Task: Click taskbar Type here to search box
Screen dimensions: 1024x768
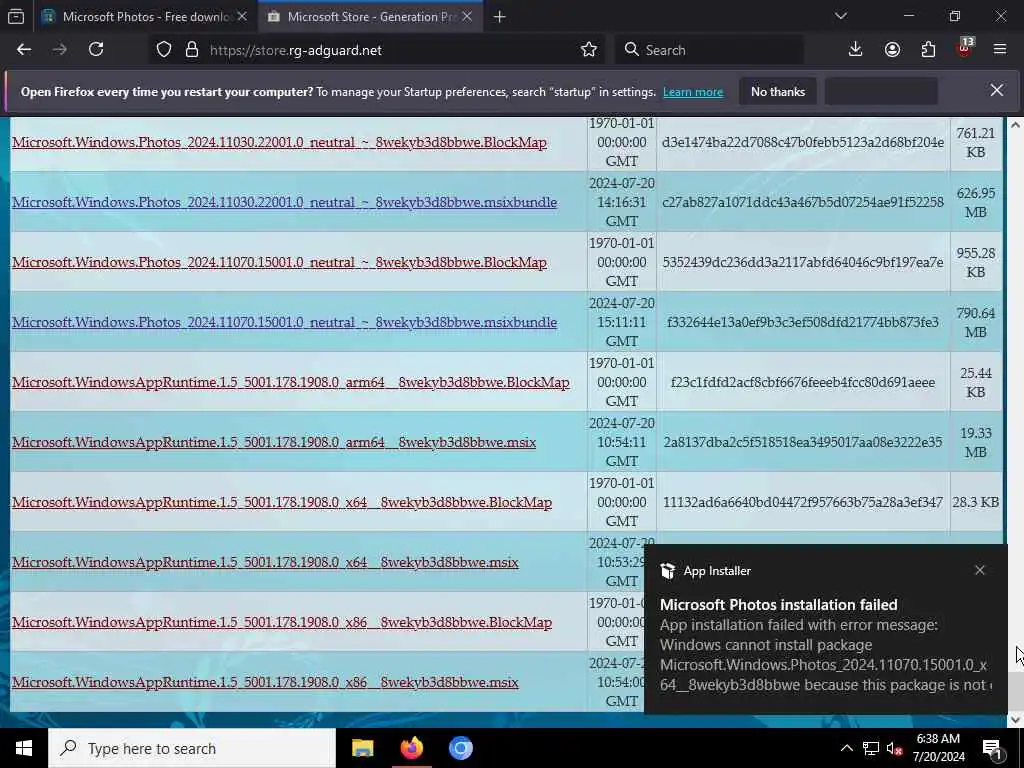Action: pyautogui.click(x=192, y=748)
